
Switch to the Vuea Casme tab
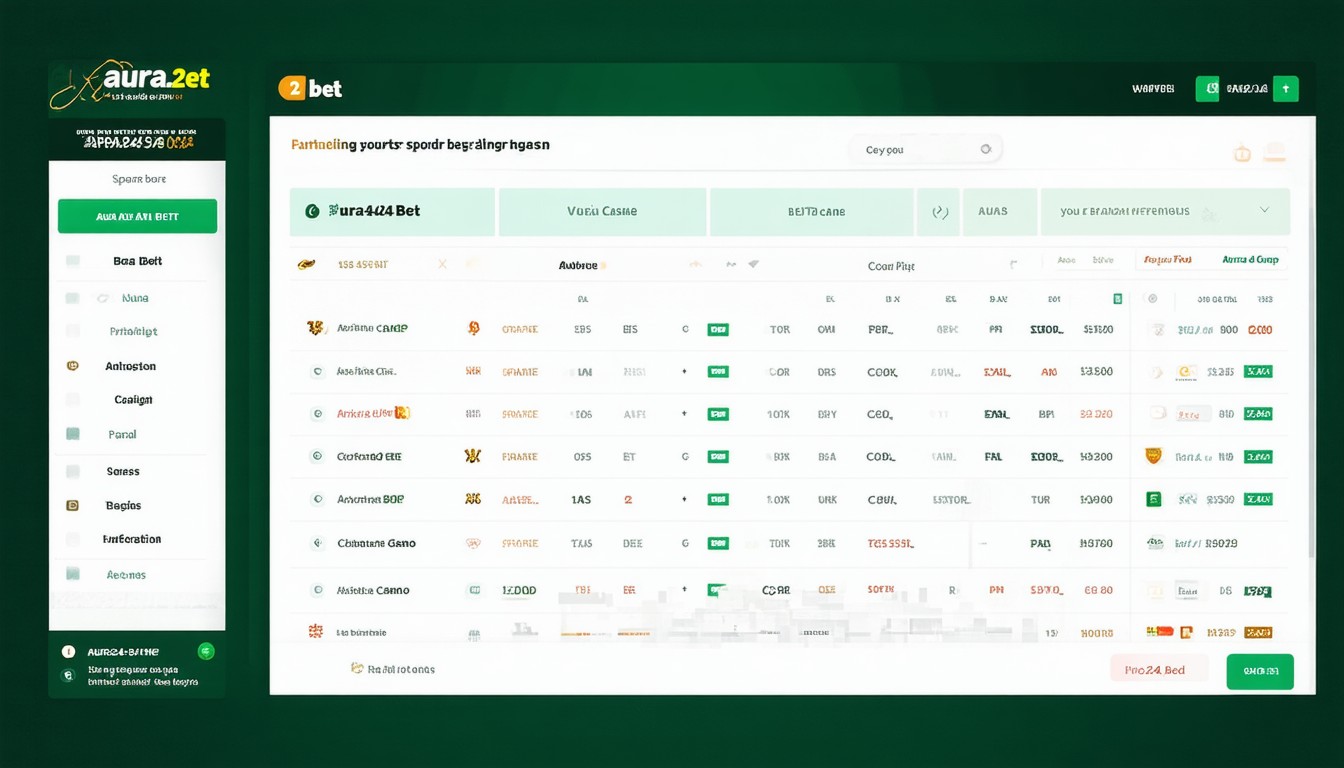tap(602, 212)
